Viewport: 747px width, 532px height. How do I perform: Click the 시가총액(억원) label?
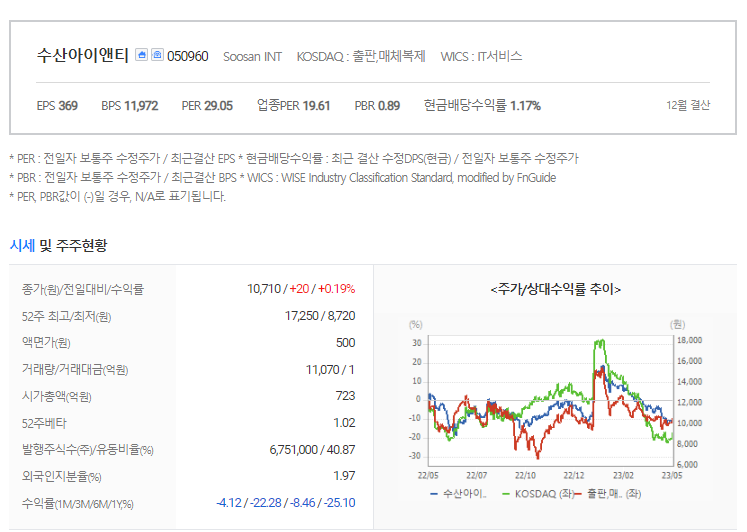(x=56, y=396)
